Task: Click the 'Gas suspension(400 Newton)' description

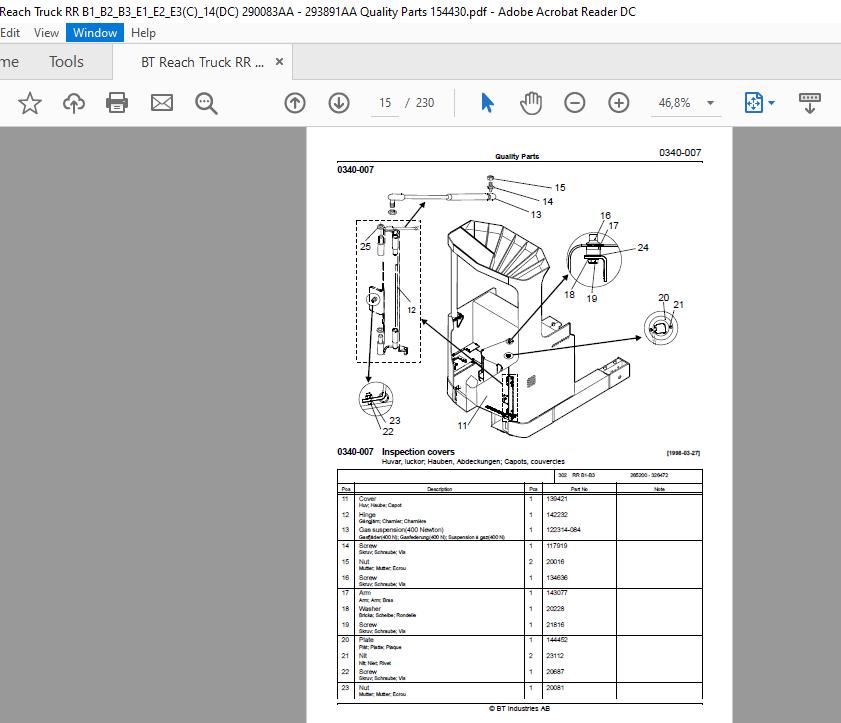Action: (401, 530)
